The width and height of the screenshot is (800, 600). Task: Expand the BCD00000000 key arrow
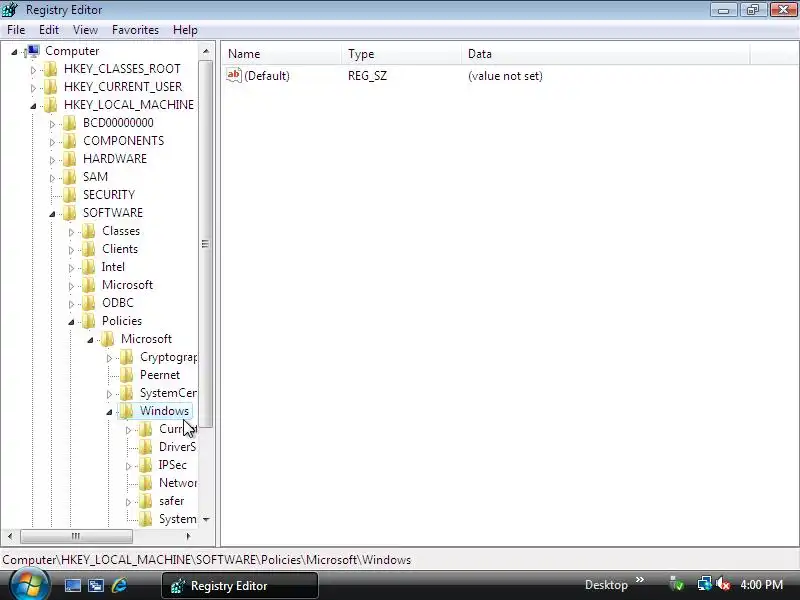pyautogui.click(x=52, y=124)
